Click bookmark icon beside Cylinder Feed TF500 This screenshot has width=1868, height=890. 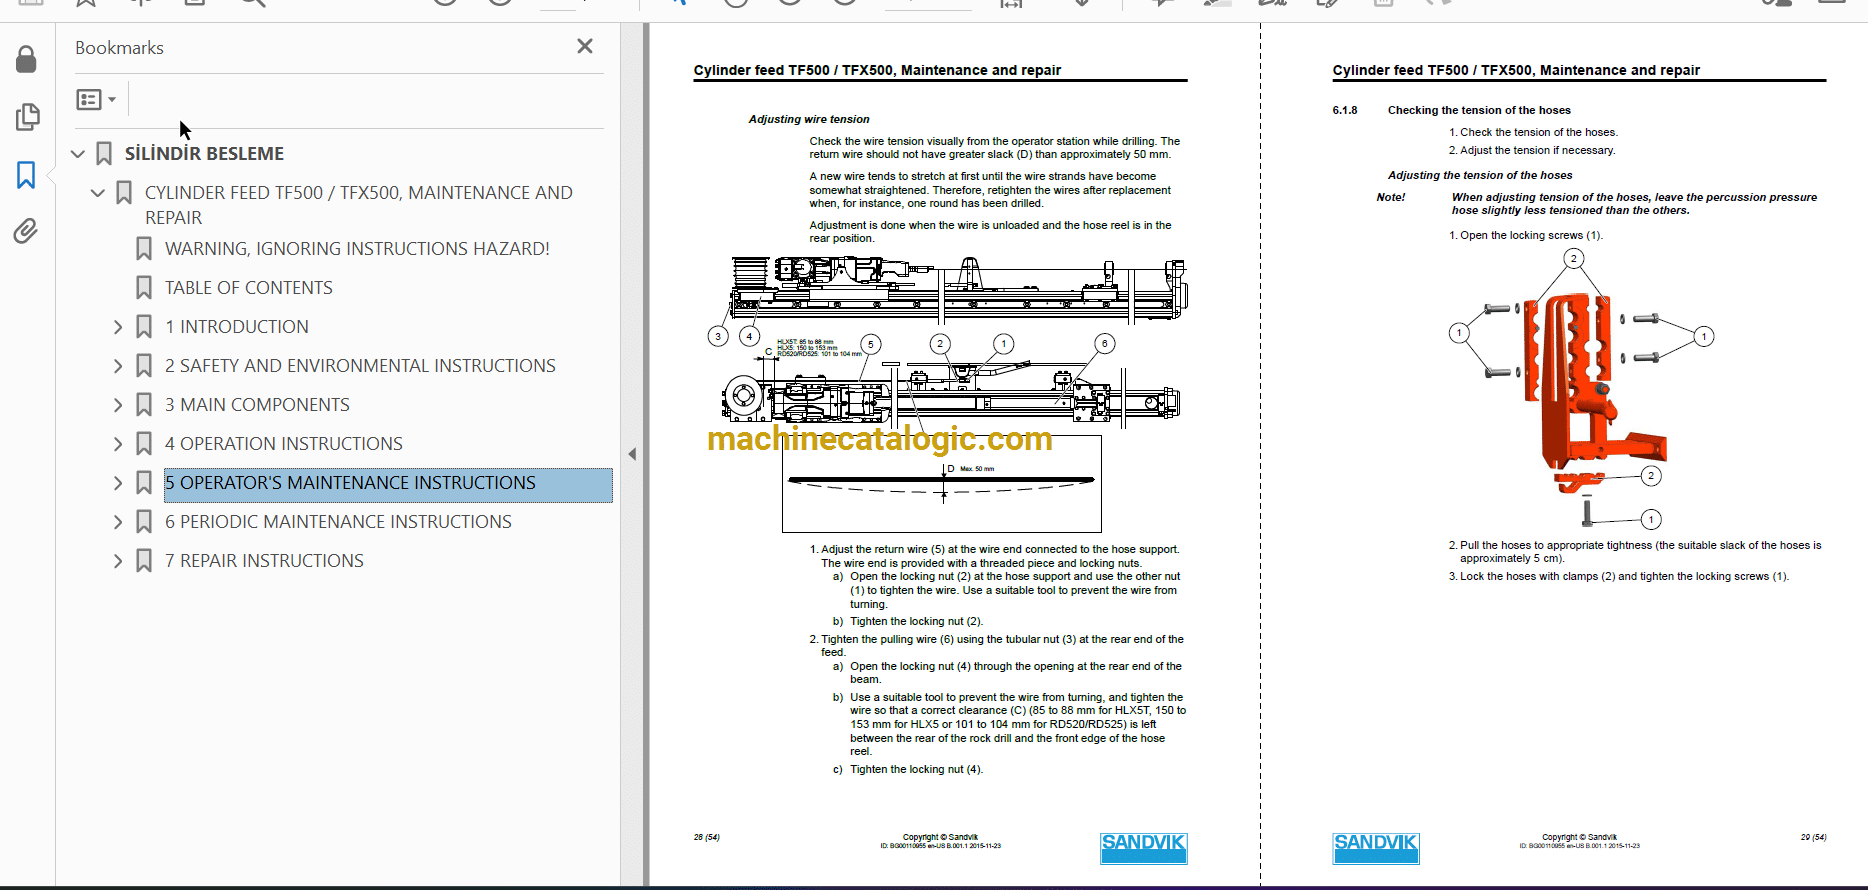(x=124, y=193)
